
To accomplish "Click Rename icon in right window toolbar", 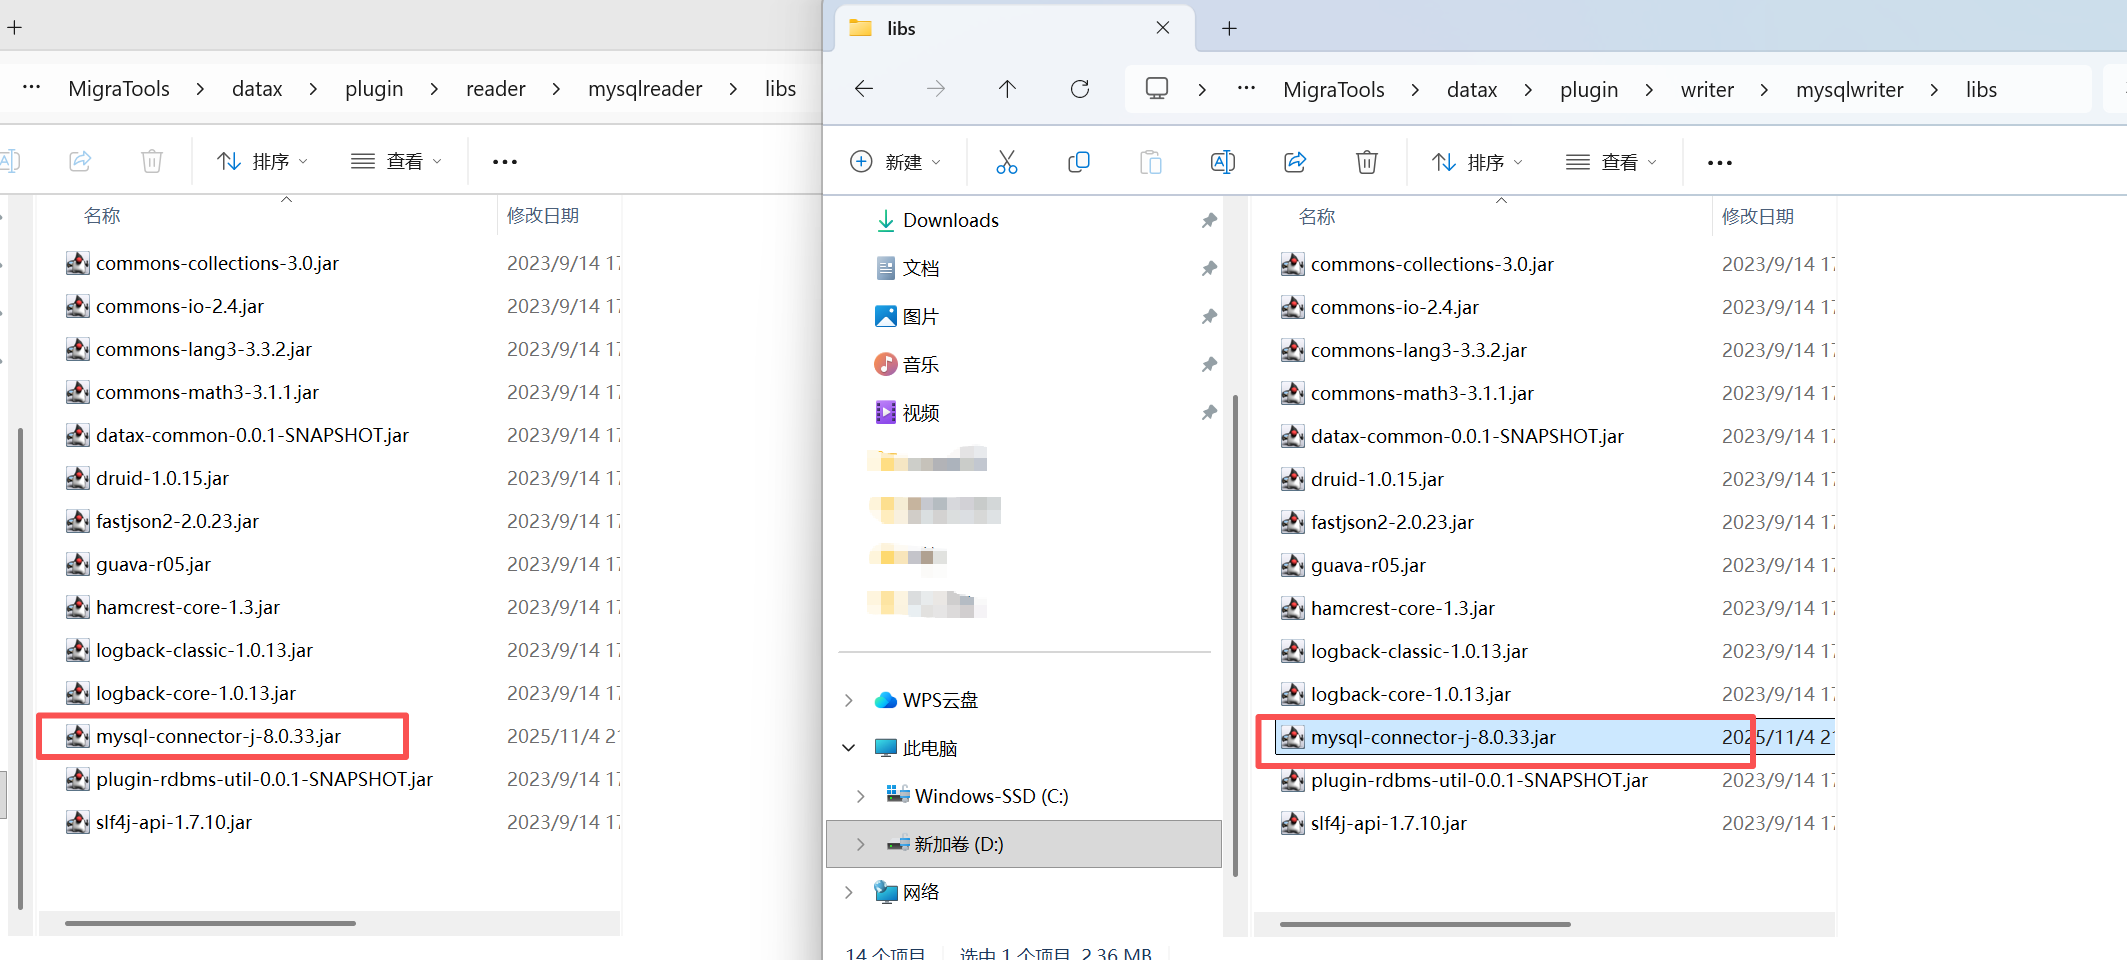I will (1222, 162).
